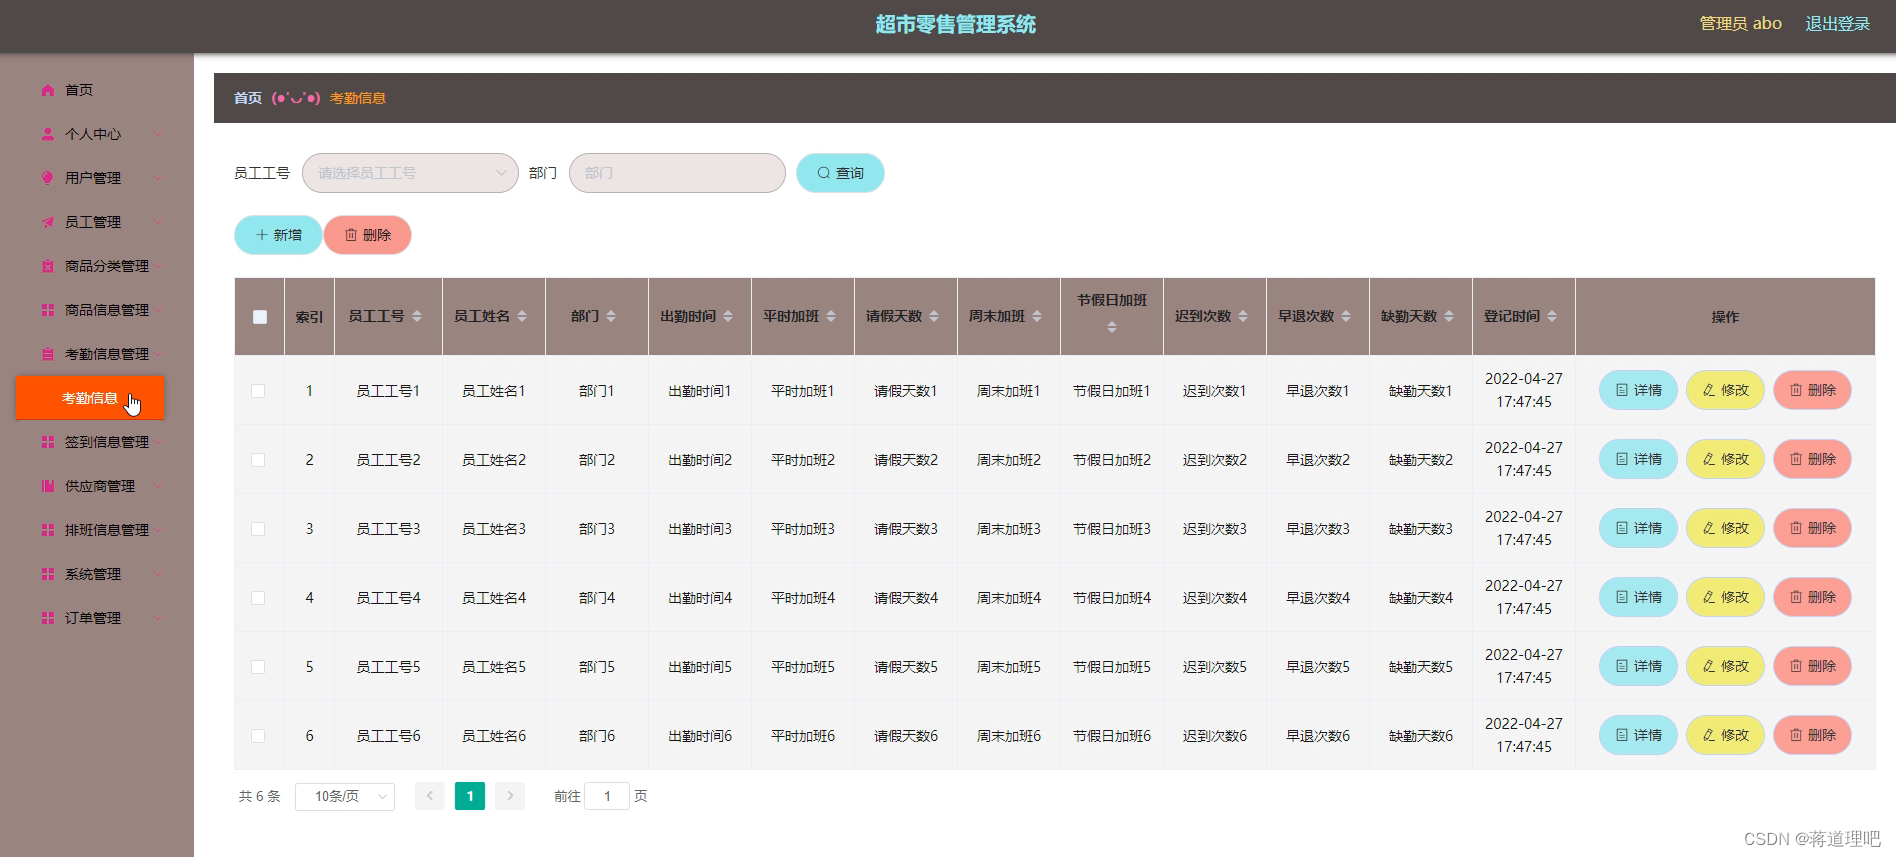This screenshot has width=1896, height=857.
Task: Expand the 供应商管理 submenu arrow
Action: 157,486
